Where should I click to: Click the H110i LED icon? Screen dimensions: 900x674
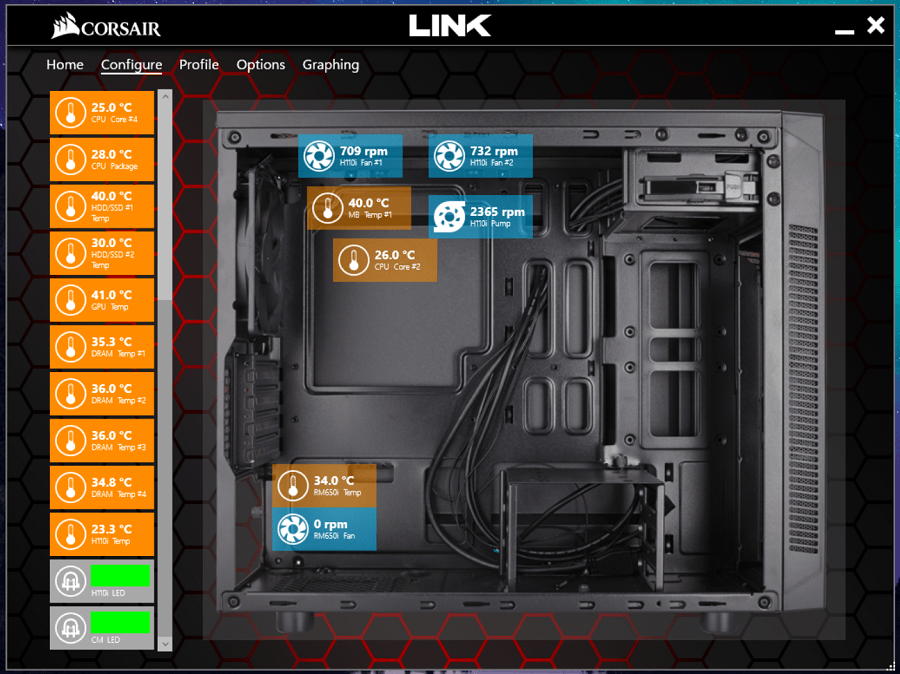[71, 581]
